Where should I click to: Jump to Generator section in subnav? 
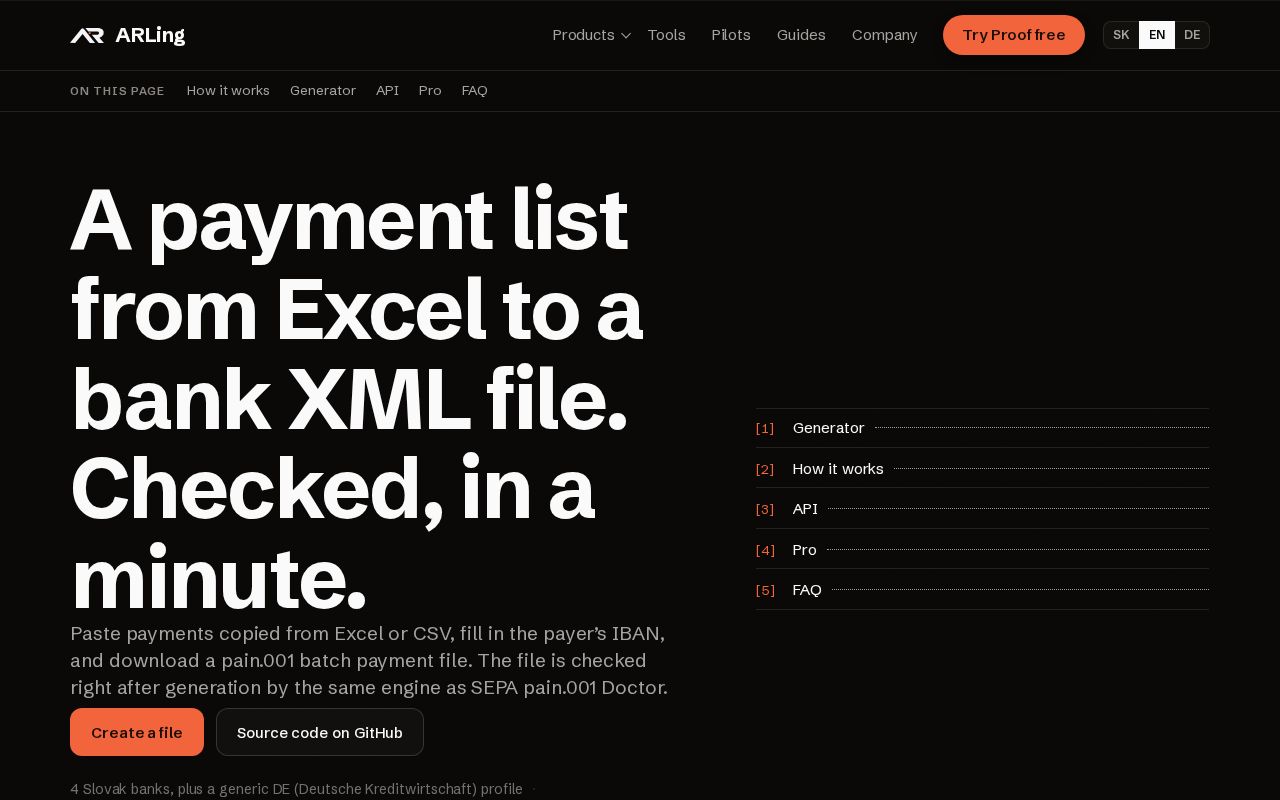tap(323, 91)
